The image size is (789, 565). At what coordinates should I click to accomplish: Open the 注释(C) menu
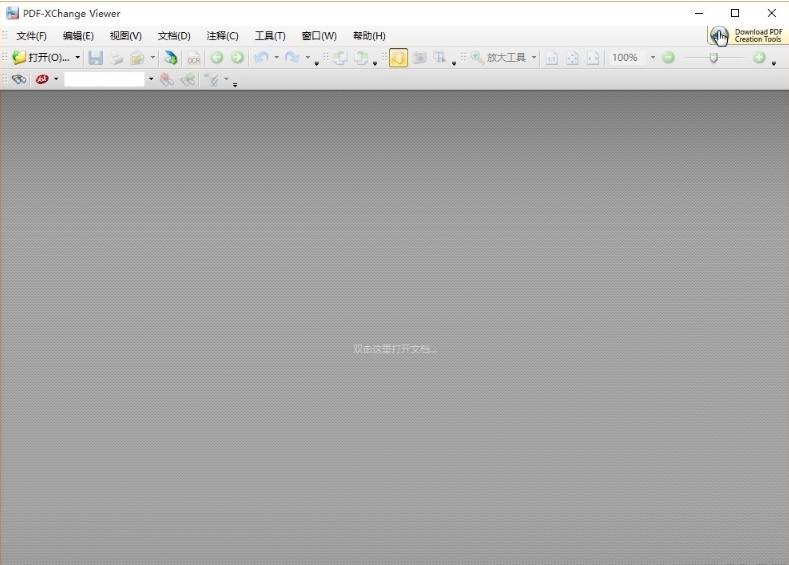point(222,36)
